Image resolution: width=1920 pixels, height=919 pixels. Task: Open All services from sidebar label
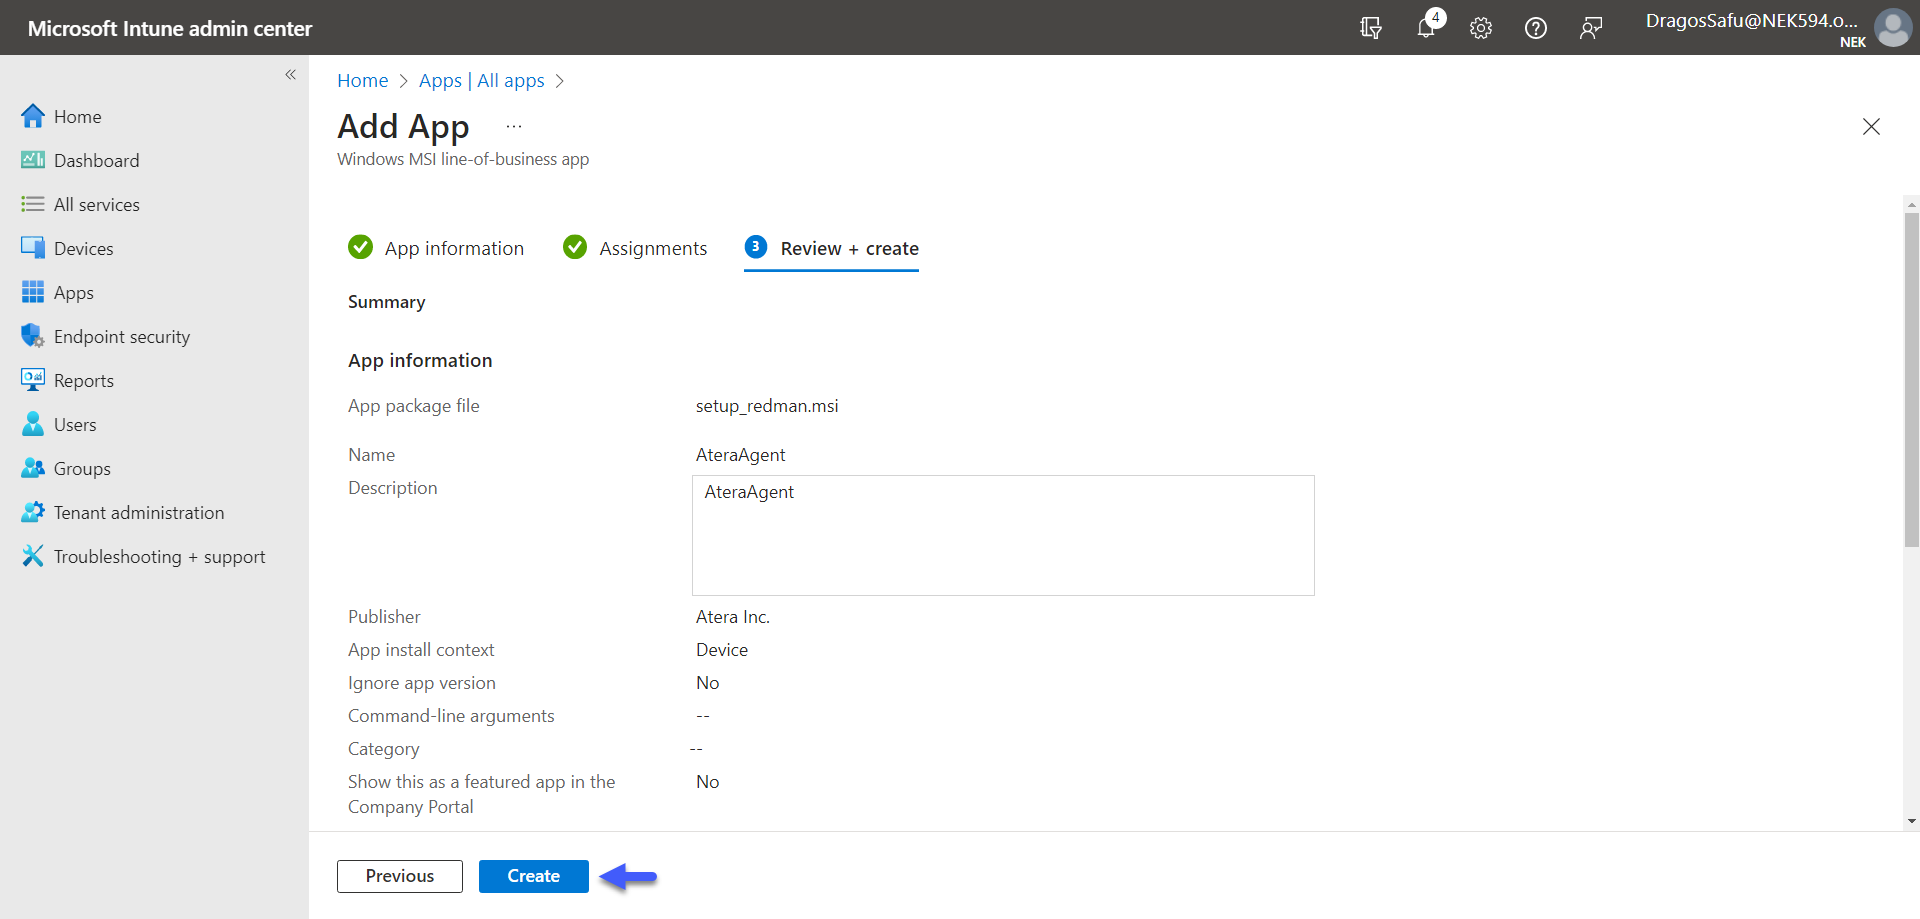(97, 205)
